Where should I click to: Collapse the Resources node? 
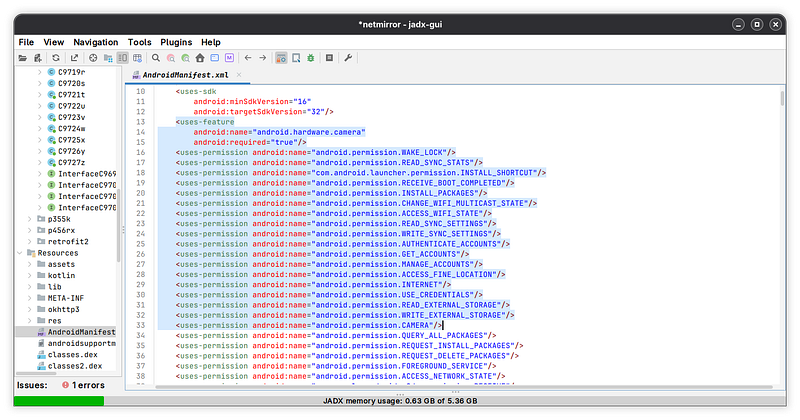click(19, 253)
